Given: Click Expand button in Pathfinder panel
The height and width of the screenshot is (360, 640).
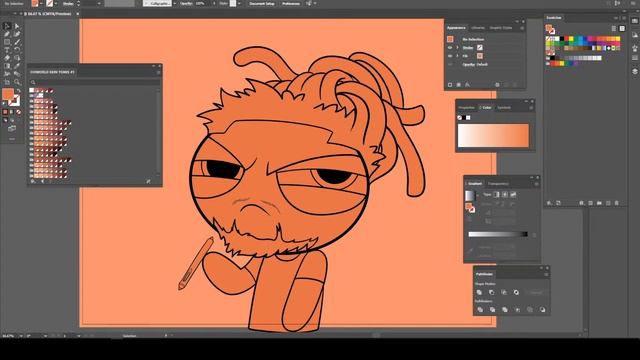Looking at the screenshot, I should point(536,292).
